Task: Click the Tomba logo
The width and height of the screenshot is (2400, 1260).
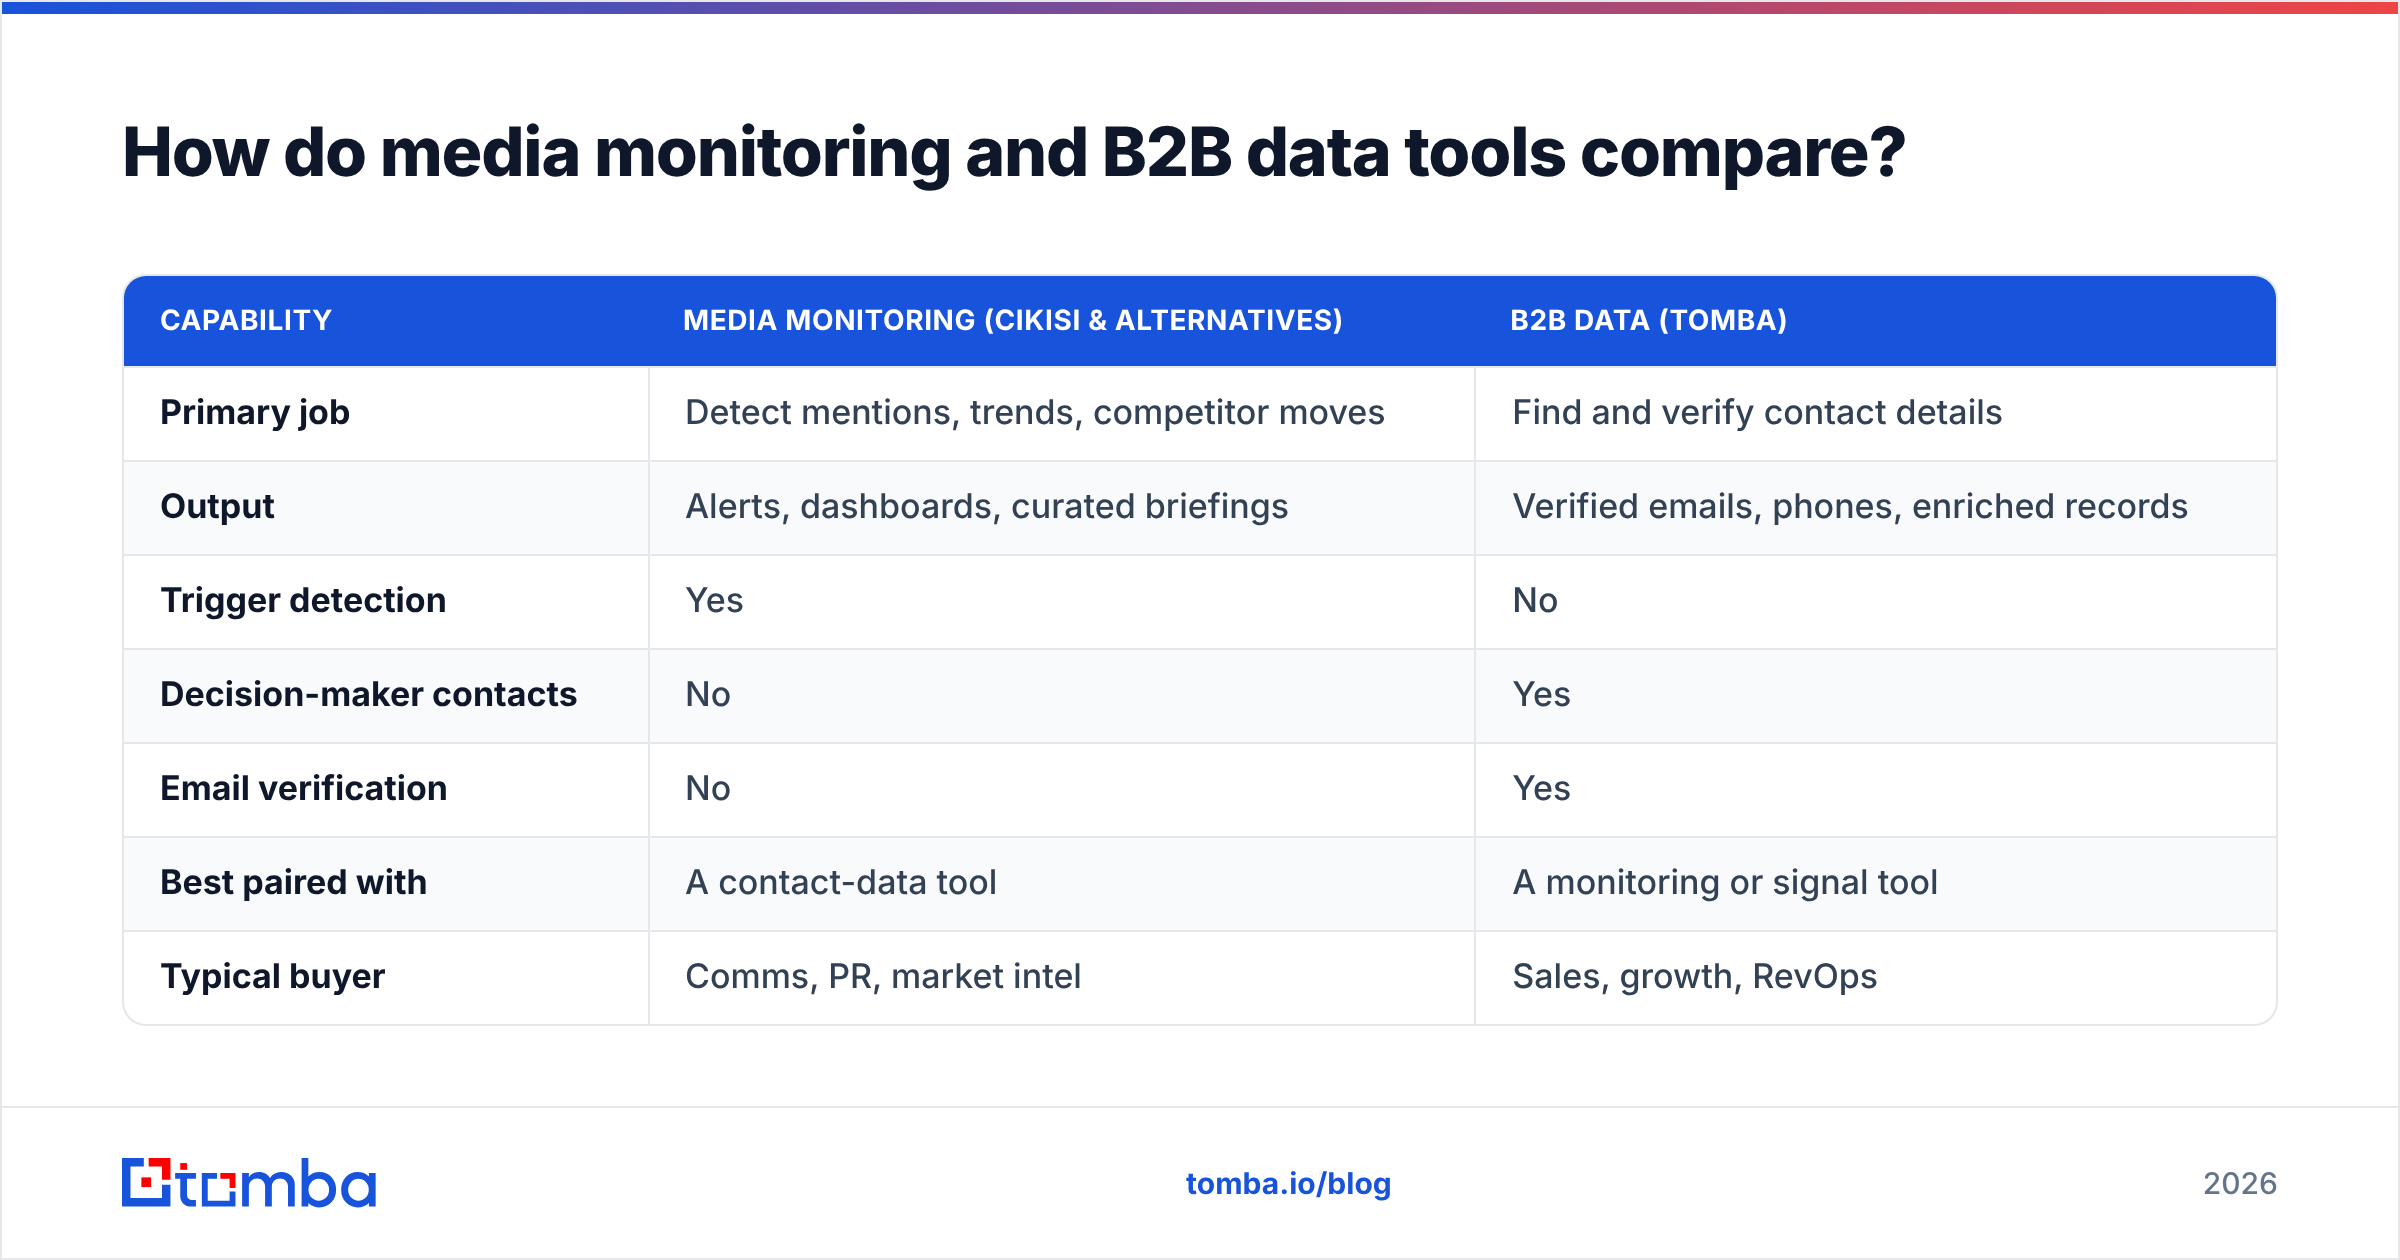Action: pyautogui.click(x=249, y=1183)
